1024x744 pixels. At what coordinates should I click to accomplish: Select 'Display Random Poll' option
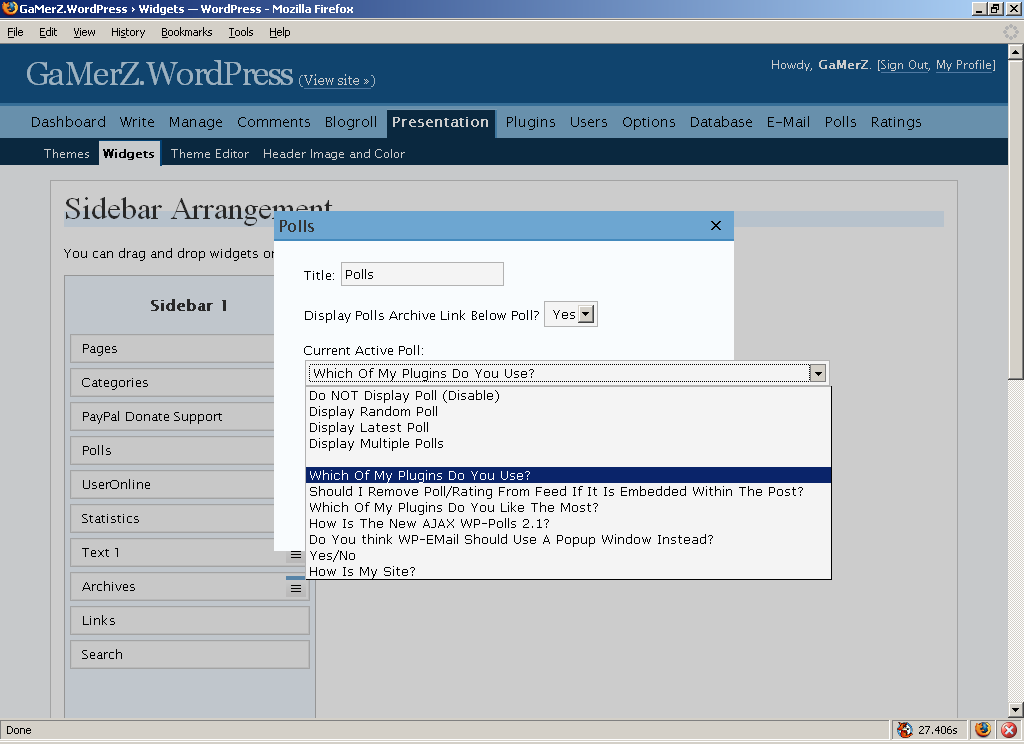(x=373, y=412)
